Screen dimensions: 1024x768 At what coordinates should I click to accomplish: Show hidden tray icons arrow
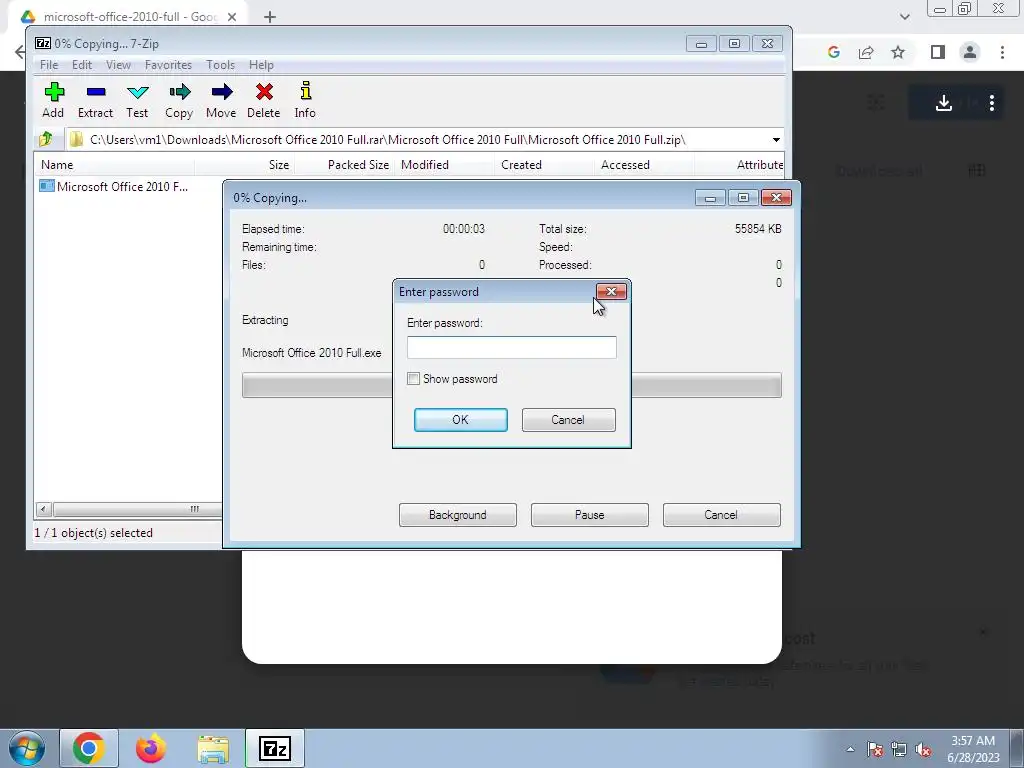point(850,749)
